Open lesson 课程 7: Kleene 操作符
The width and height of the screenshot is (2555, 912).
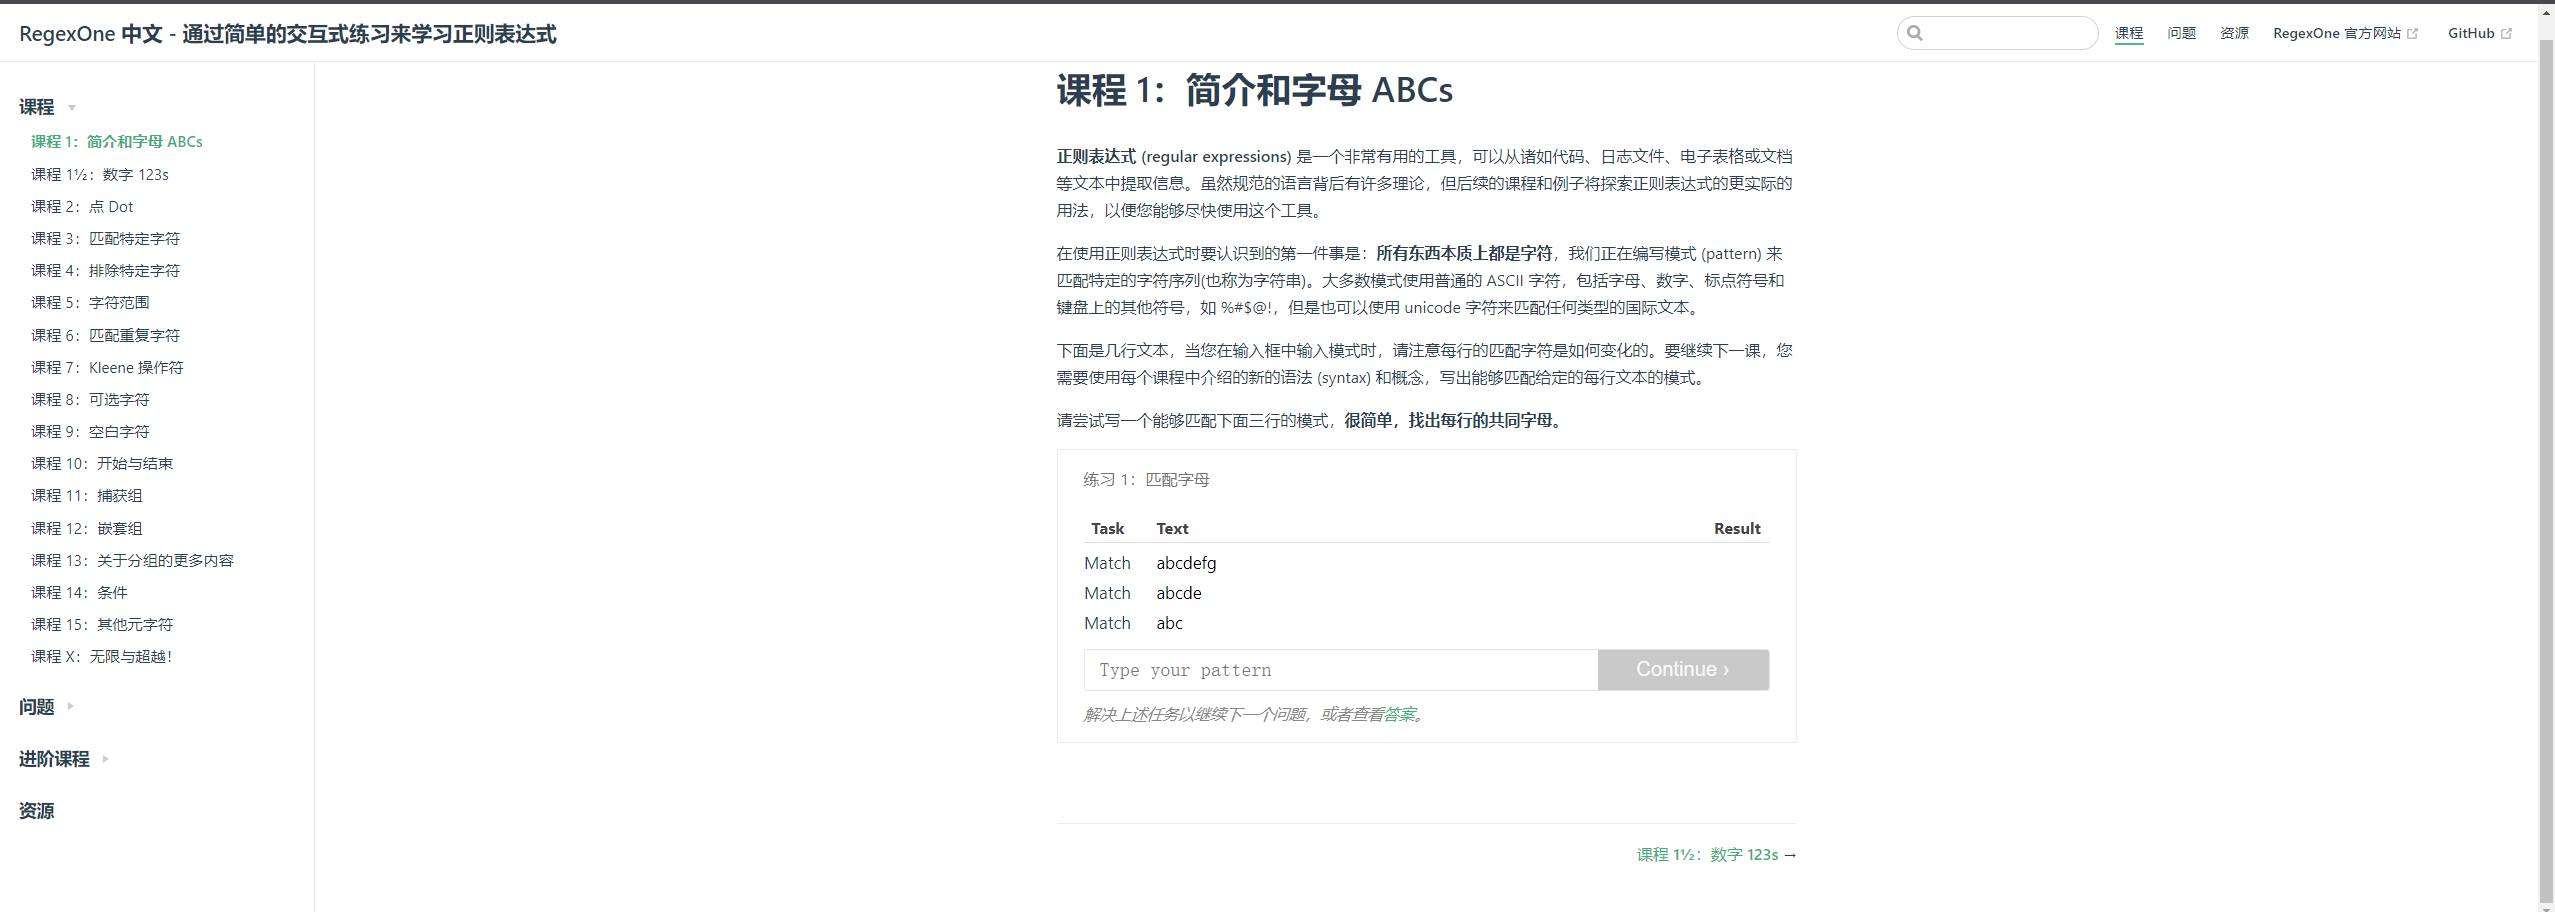click(x=107, y=367)
